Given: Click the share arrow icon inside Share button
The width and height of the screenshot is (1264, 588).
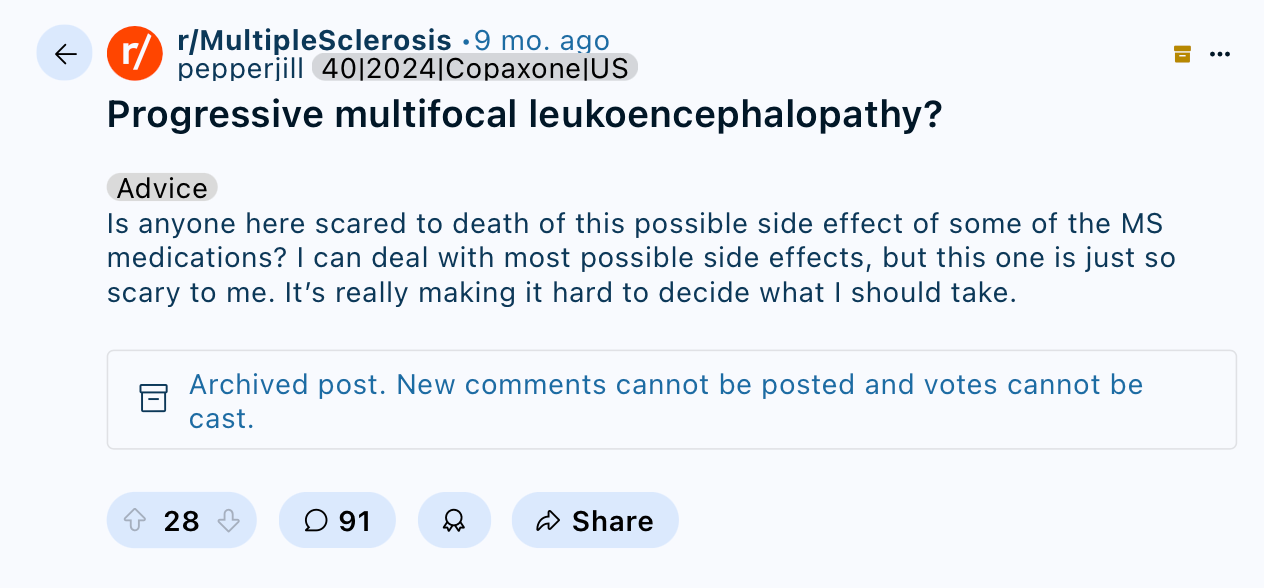Looking at the screenshot, I should point(548,521).
